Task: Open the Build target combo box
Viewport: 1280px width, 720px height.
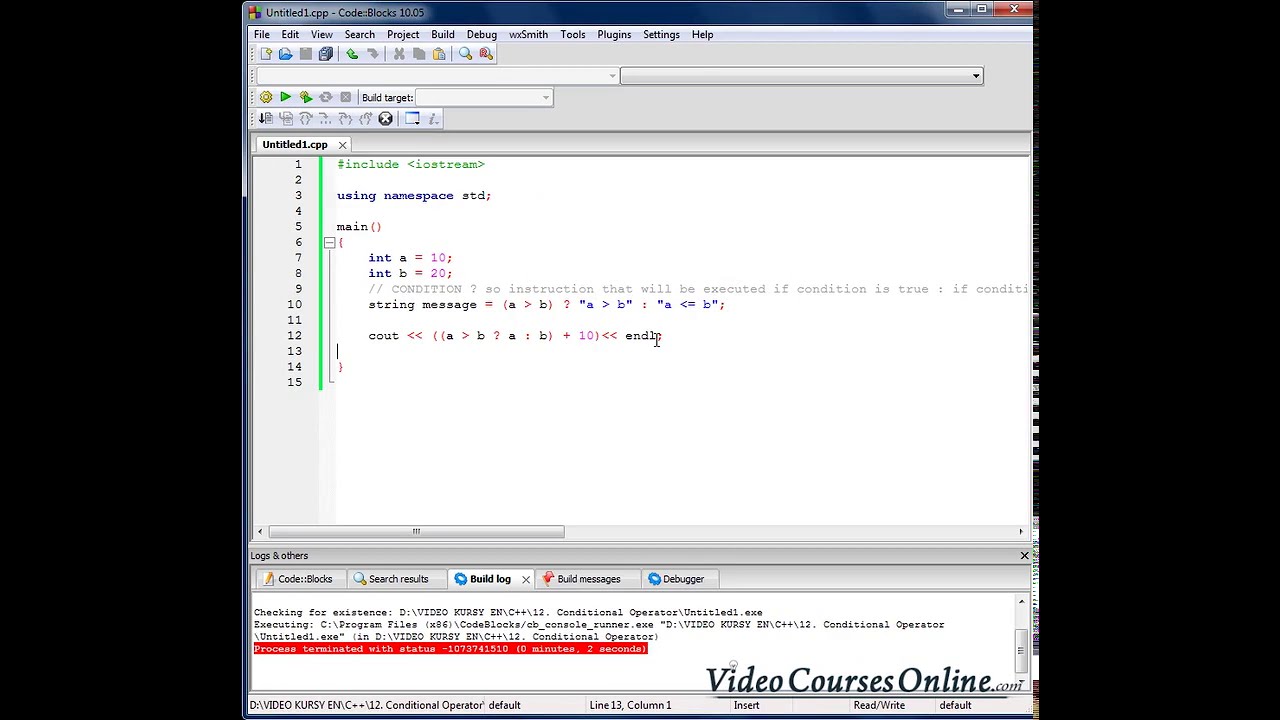Action: [x=484, y=97]
